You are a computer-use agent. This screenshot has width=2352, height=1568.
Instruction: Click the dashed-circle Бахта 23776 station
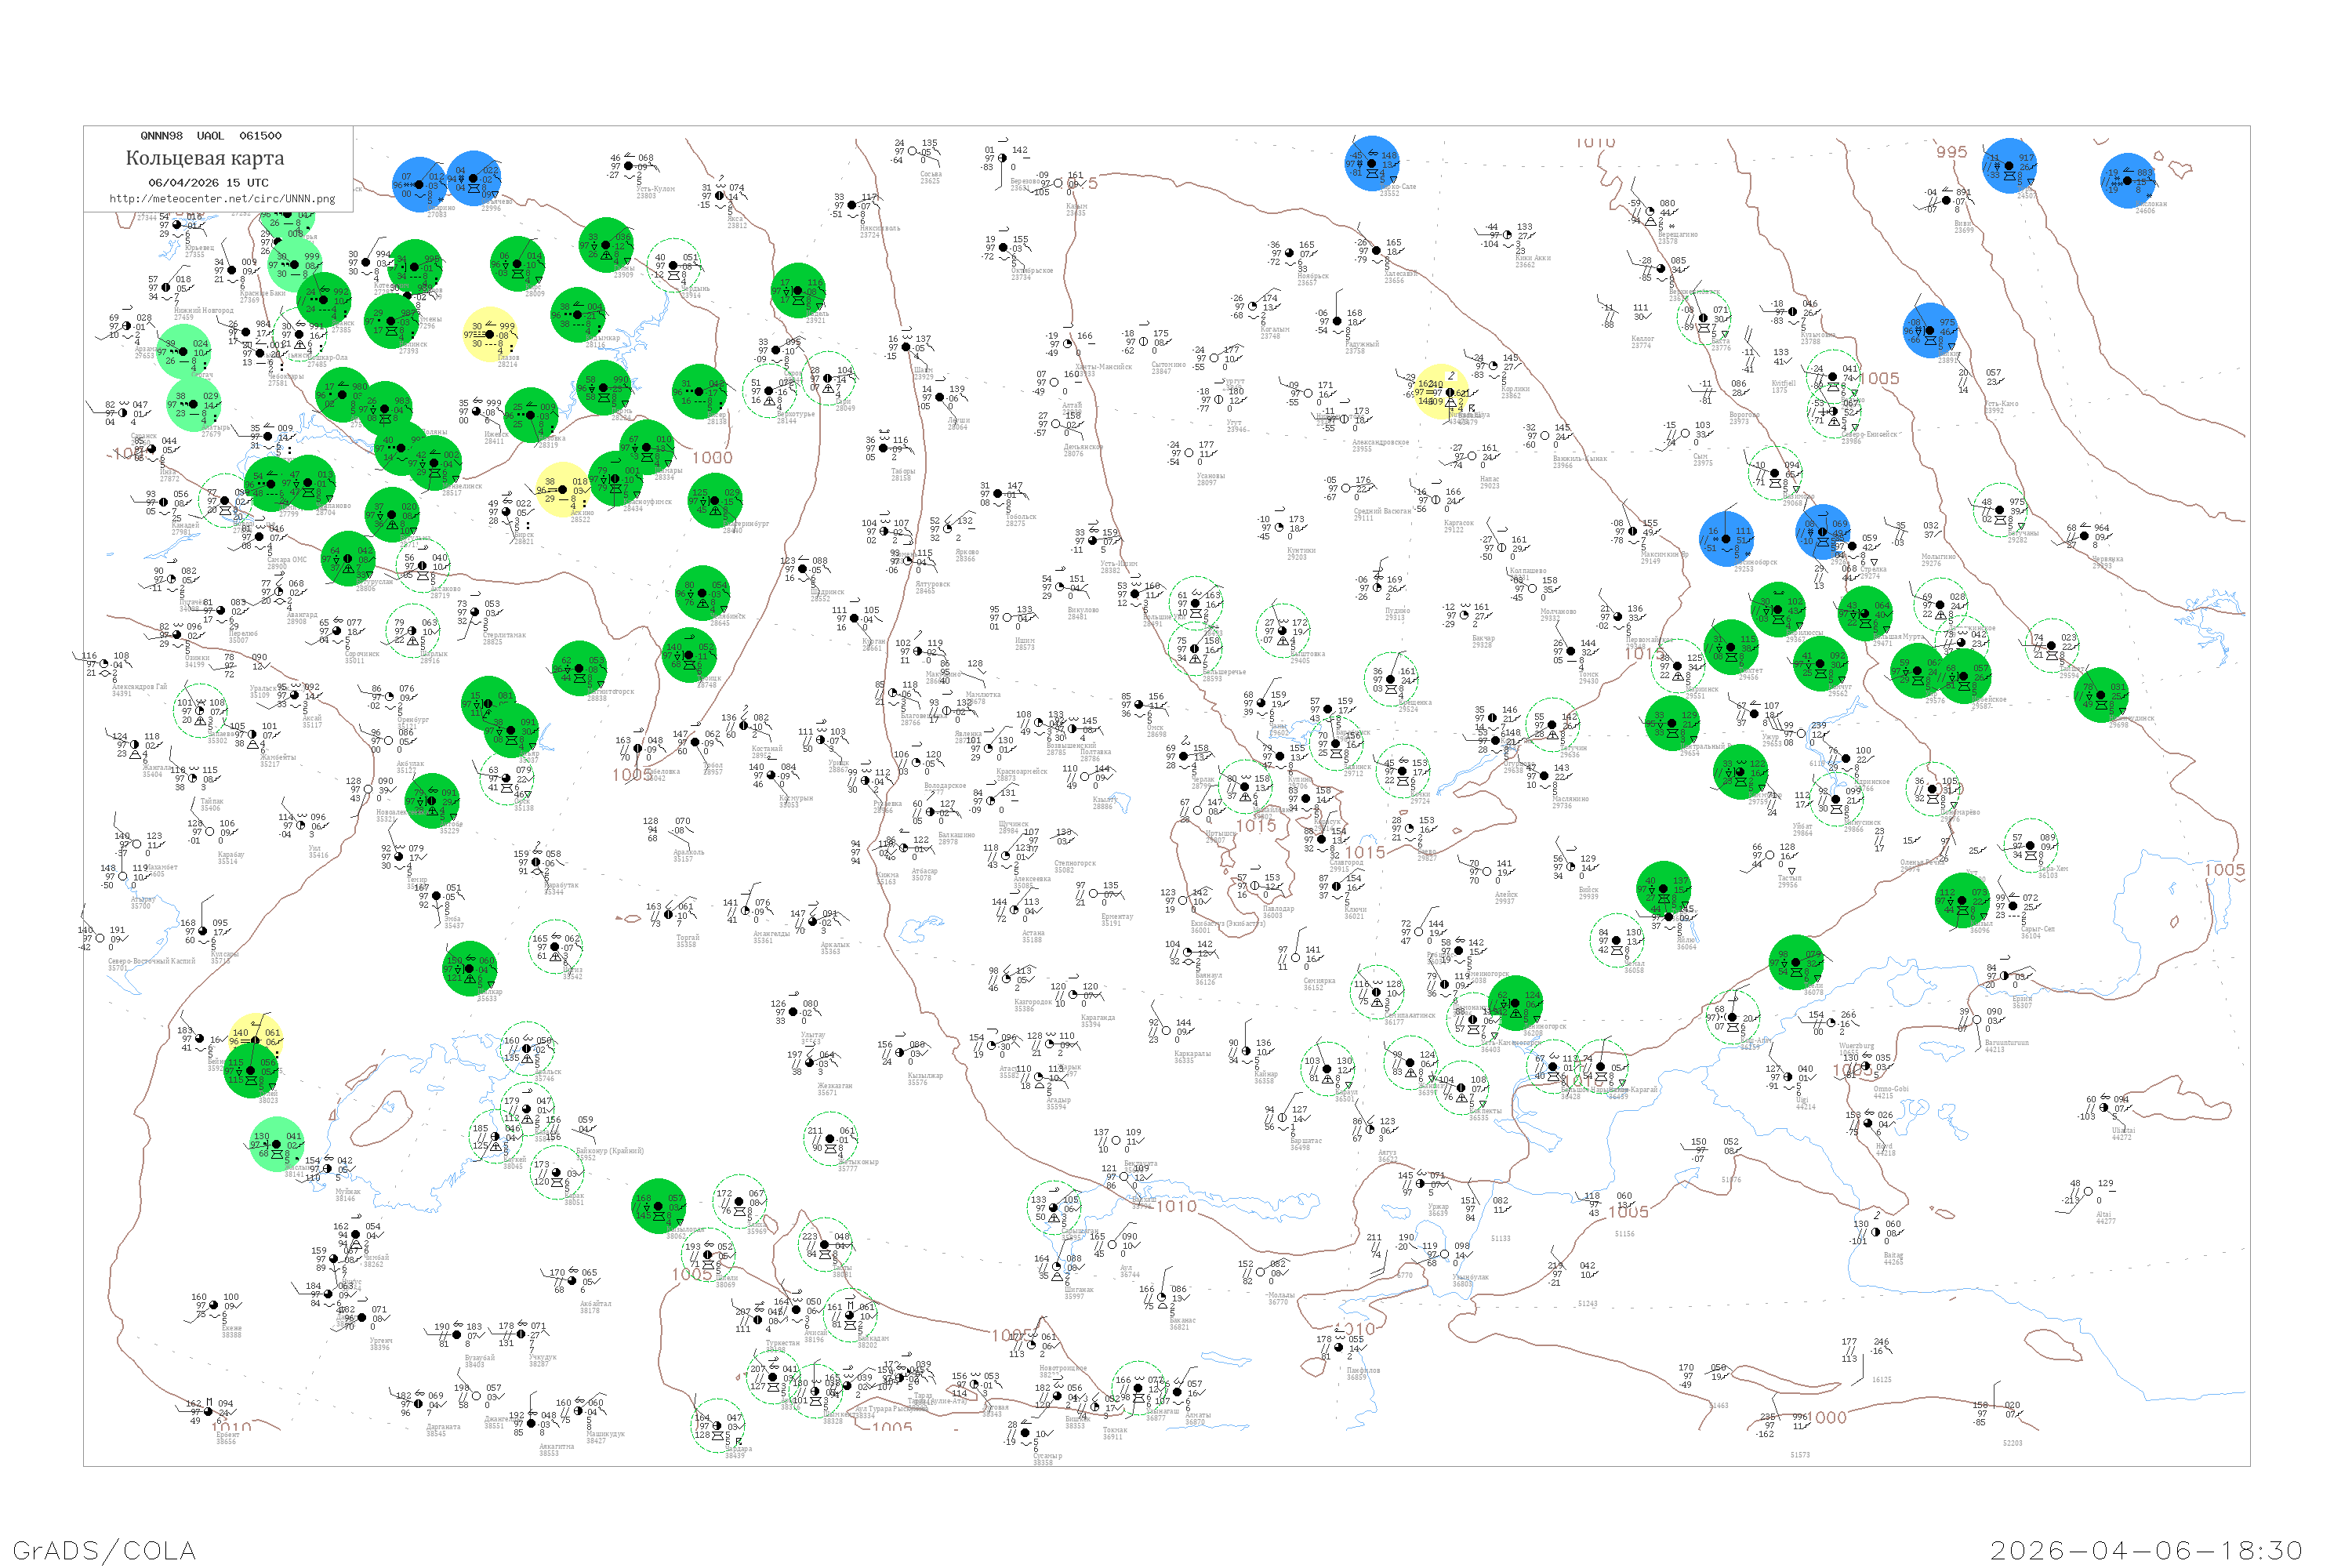pyautogui.click(x=1704, y=318)
